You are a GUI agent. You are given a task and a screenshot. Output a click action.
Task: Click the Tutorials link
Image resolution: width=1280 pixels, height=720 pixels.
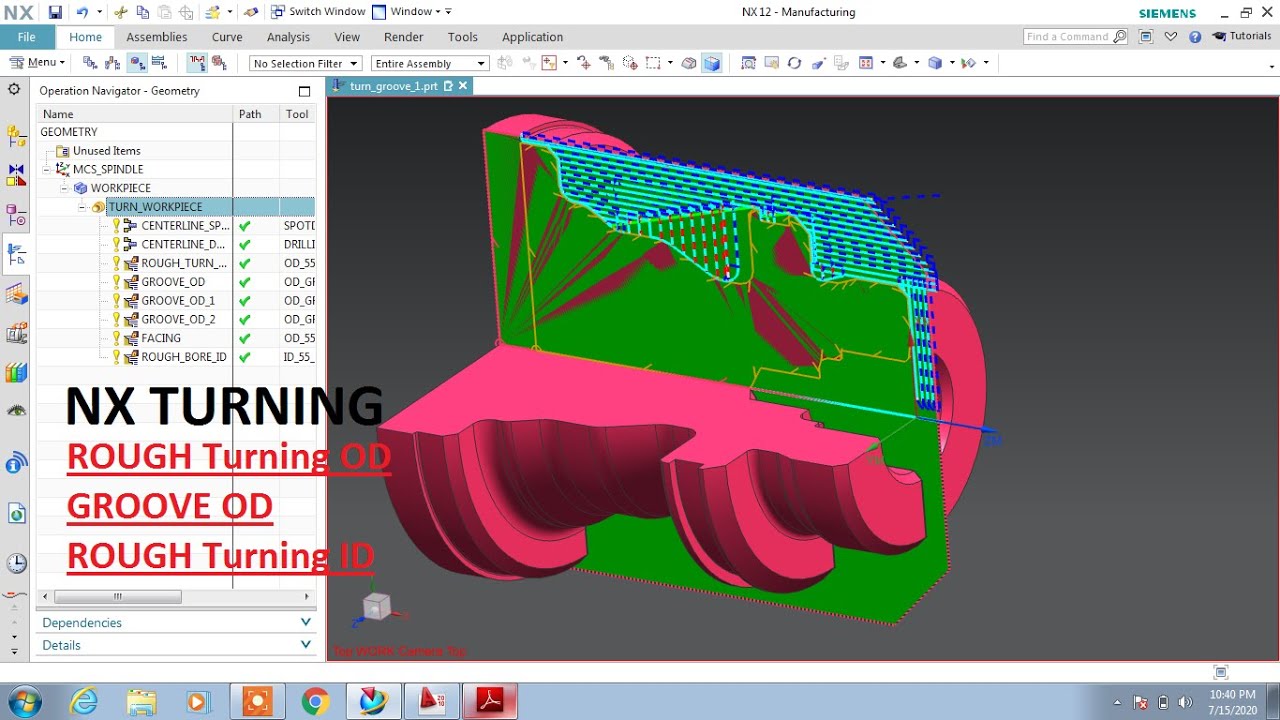1243,36
